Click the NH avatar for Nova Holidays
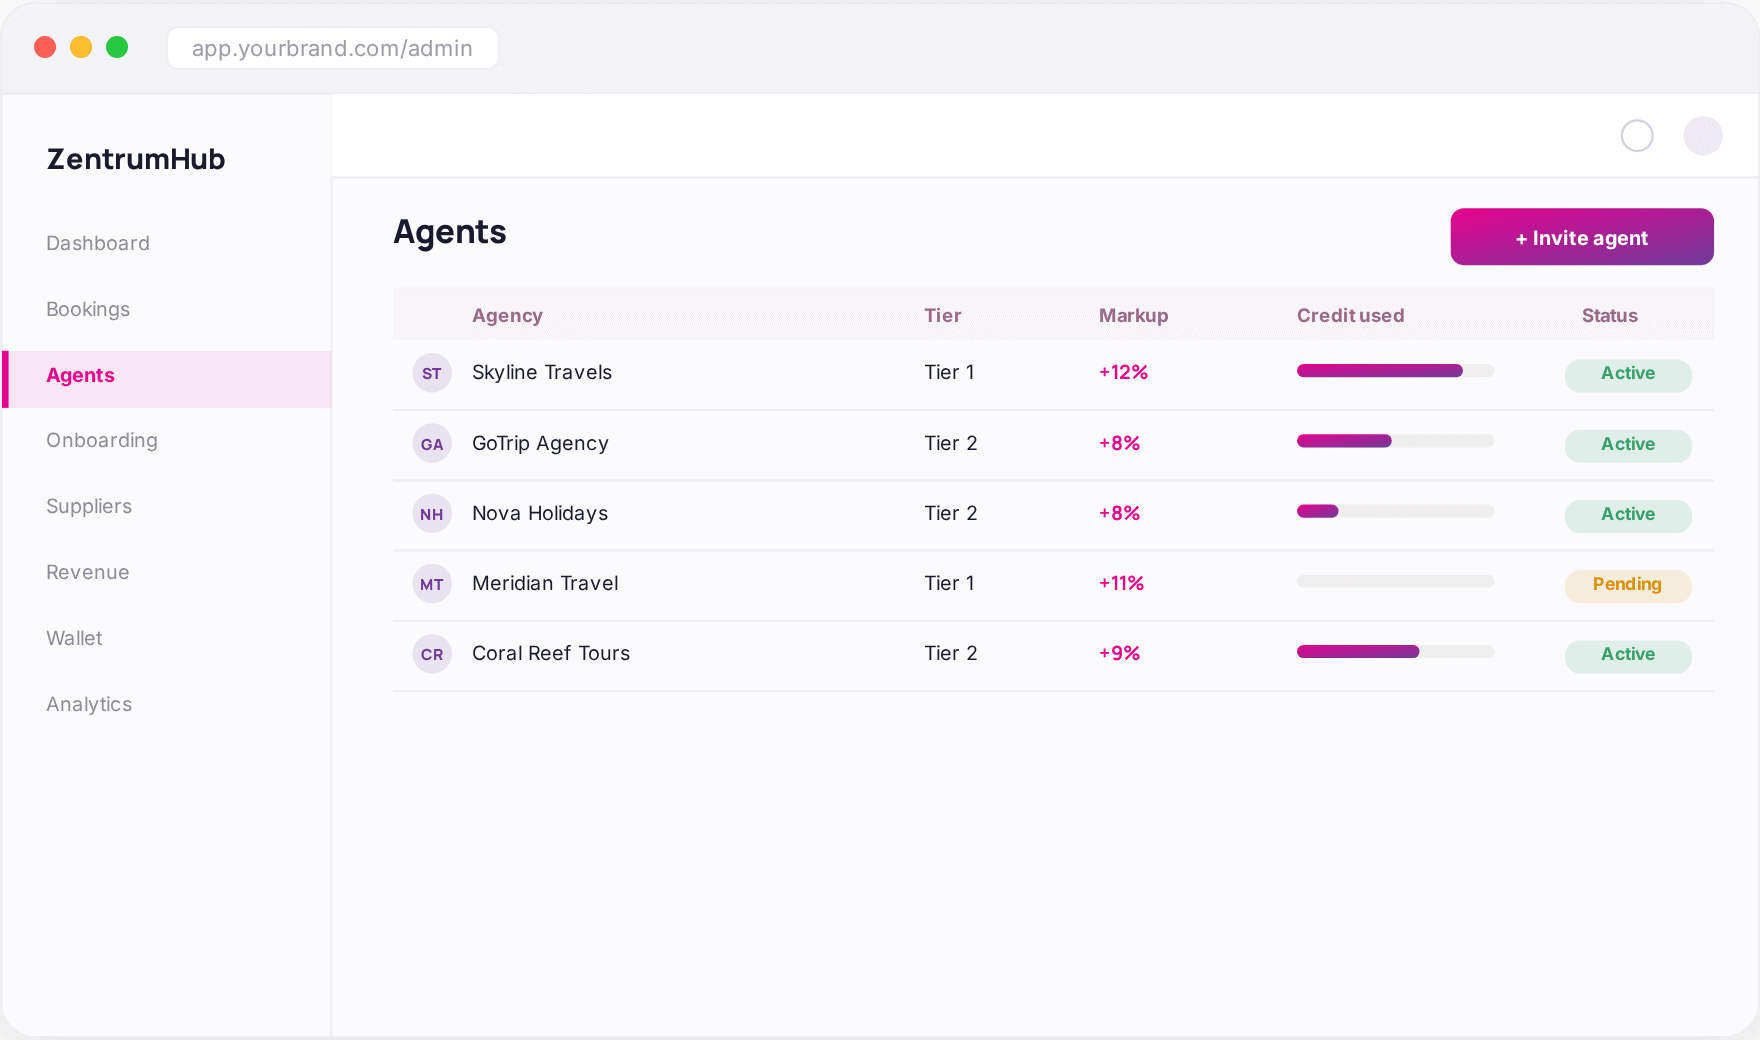1760x1040 pixels. [x=432, y=514]
